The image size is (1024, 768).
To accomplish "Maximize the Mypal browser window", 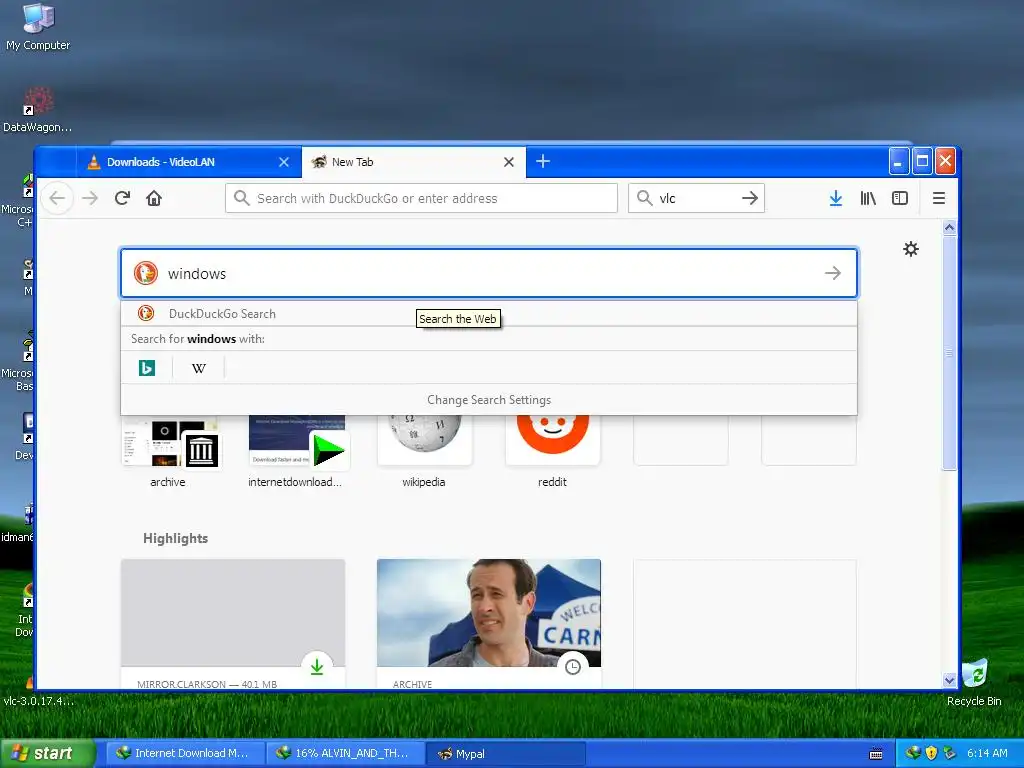I will click(922, 161).
